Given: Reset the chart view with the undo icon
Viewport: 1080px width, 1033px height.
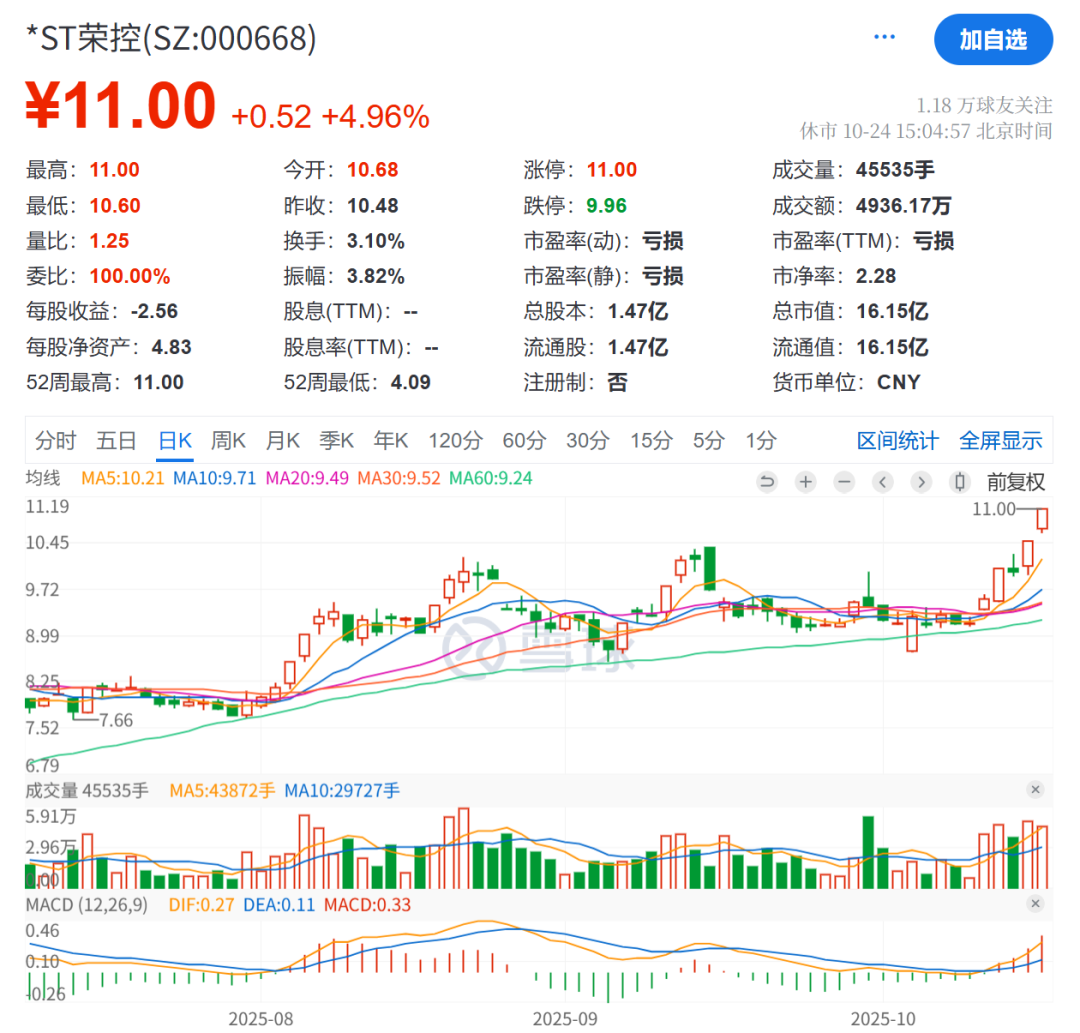Looking at the screenshot, I should pyautogui.click(x=767, y=481).
